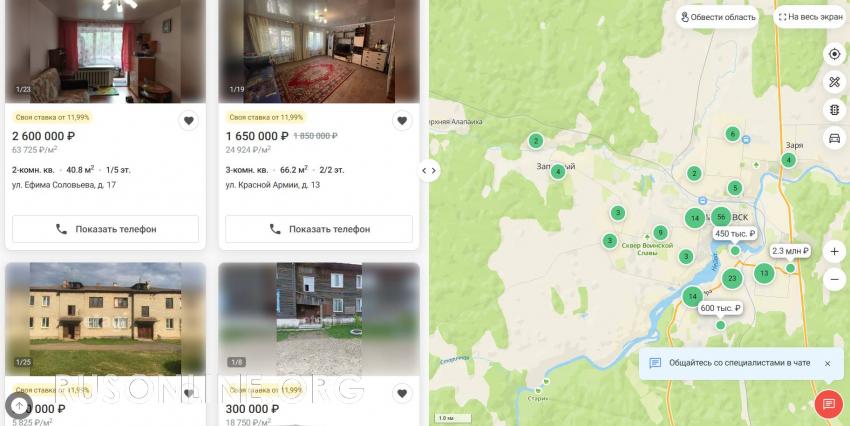Viewport: 850px width, 426px height.
Task: Click the На весь экран button
Action: coord(811,17)
